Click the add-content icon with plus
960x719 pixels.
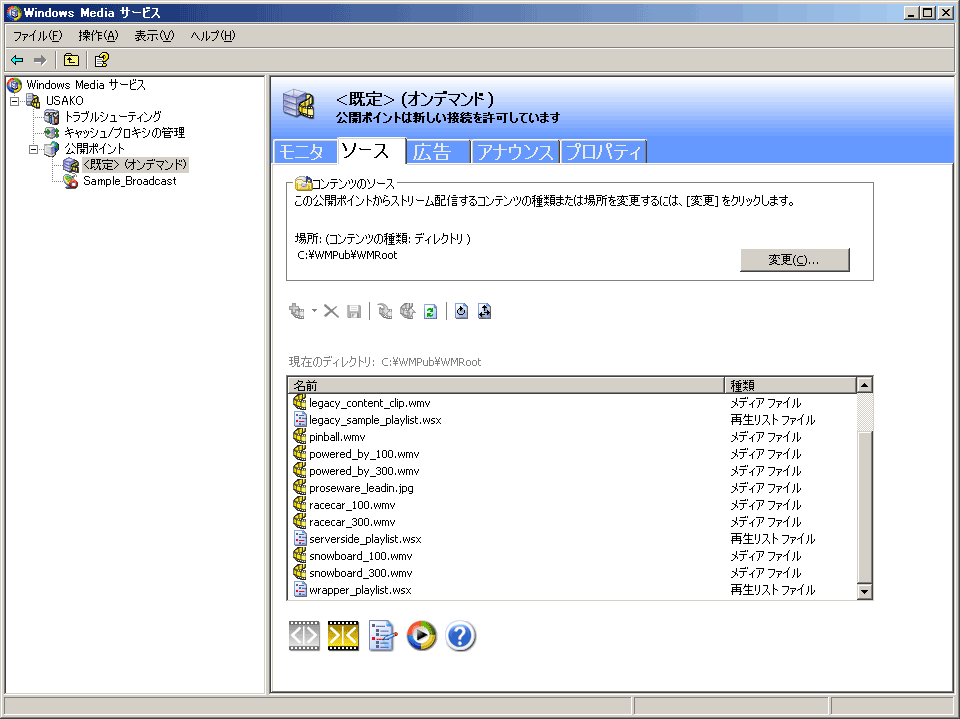pyautogui.click(x=297, y=311)
